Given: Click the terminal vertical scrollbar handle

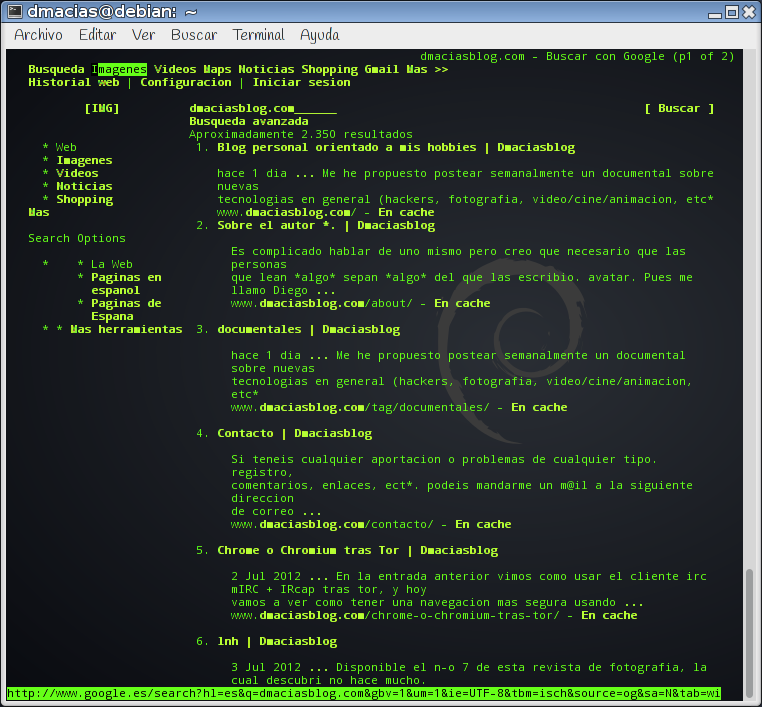Looking at the screenshot, I should tap(749, 633).
